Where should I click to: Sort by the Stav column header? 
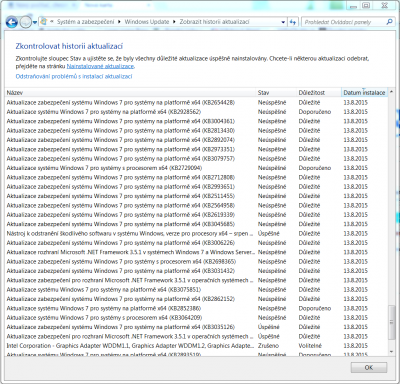click(x=276, y=92)
